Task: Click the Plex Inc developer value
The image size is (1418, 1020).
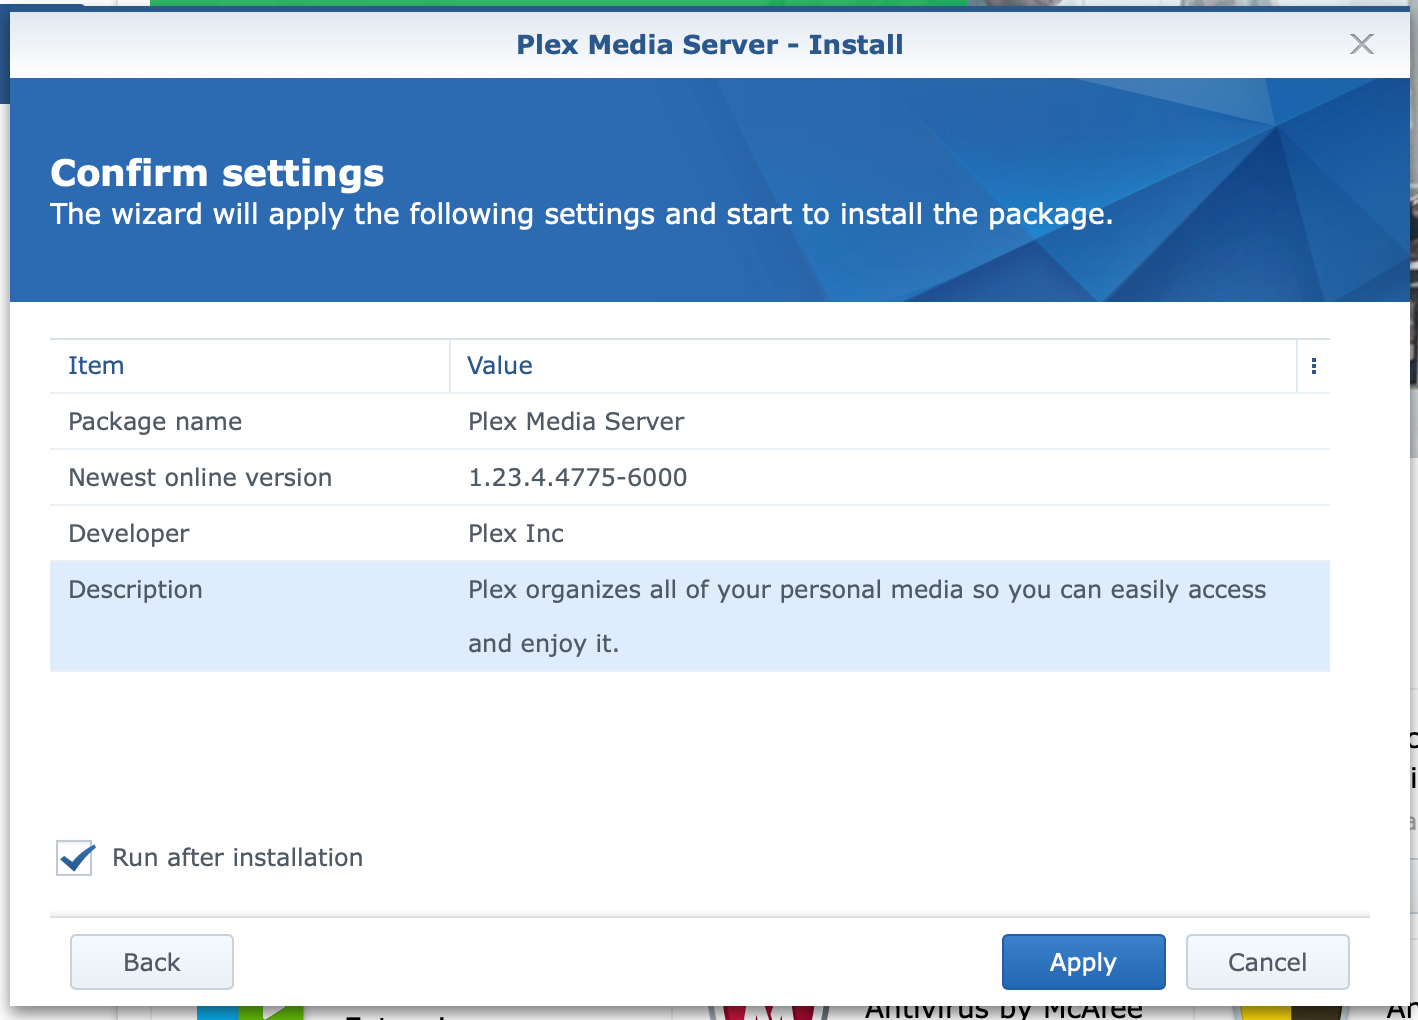Action: pyautogui.click(x=516, y=534)
